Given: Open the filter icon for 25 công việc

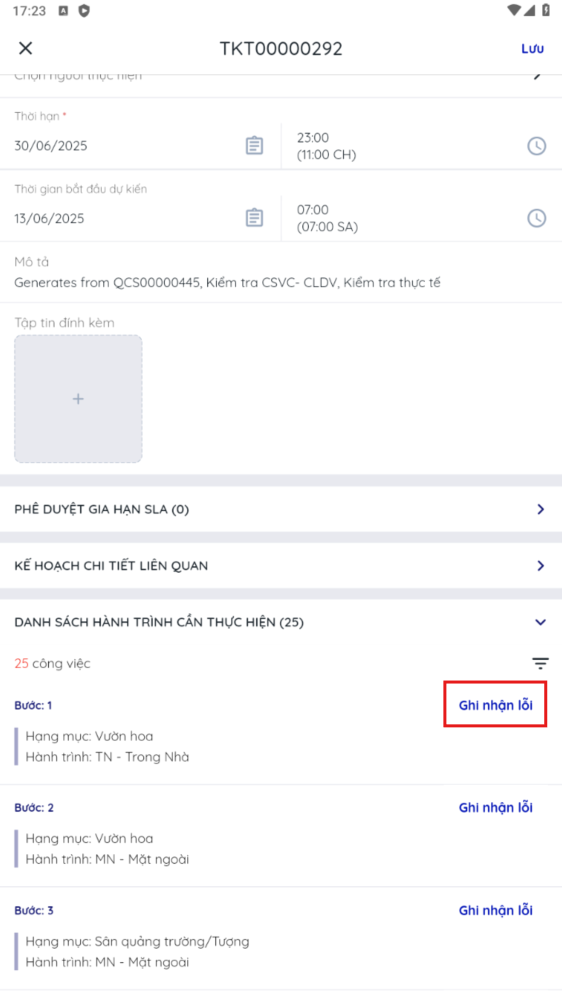Looking at the screenshot, I should [540, 663].
